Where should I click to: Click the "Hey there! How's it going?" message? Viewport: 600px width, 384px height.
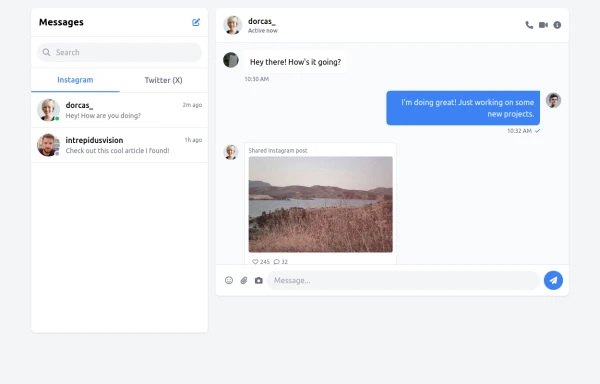295,62
